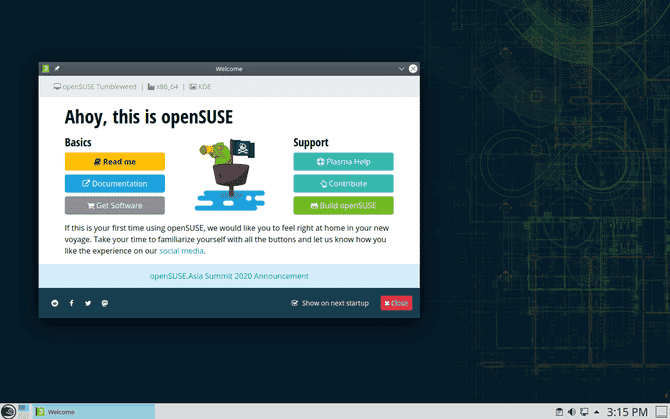Click the red Close button
670x419 pixels.
tap(396, 303)
